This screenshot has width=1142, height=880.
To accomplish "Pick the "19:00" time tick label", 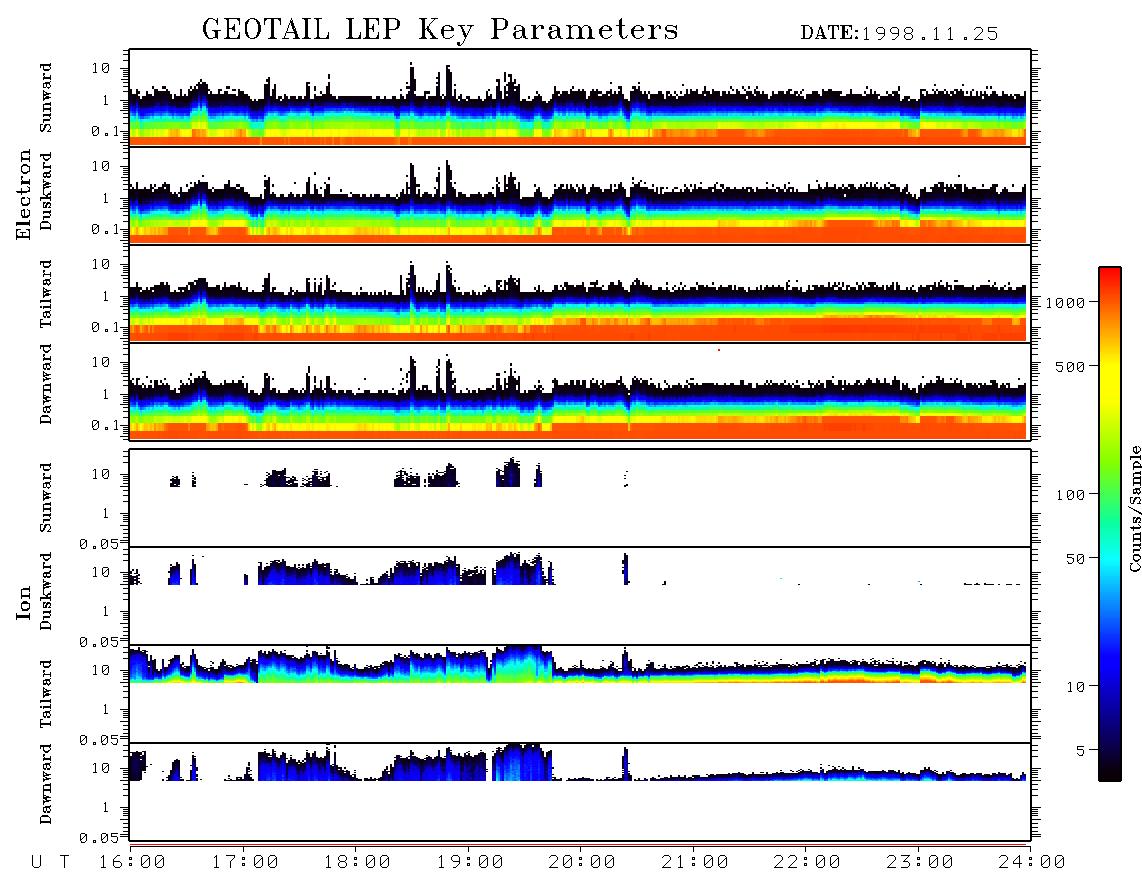I will point(470,862).
